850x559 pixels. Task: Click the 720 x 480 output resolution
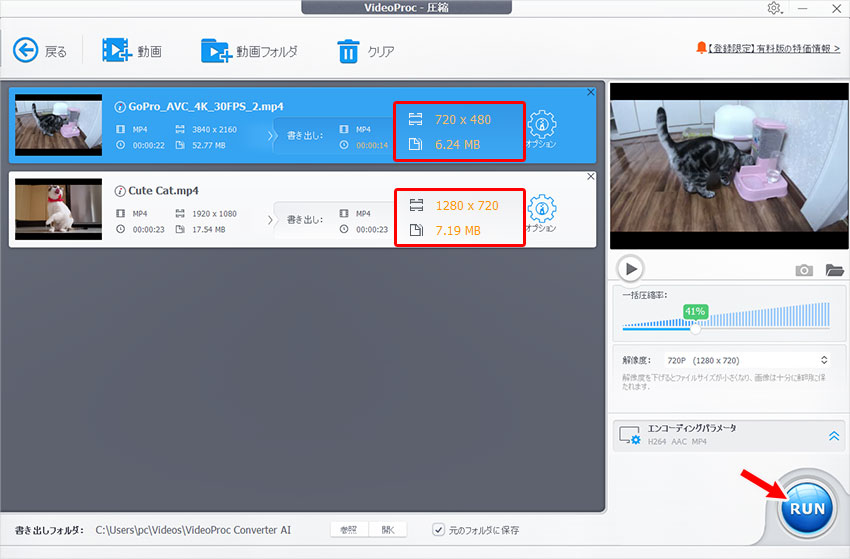click(463, 119)
